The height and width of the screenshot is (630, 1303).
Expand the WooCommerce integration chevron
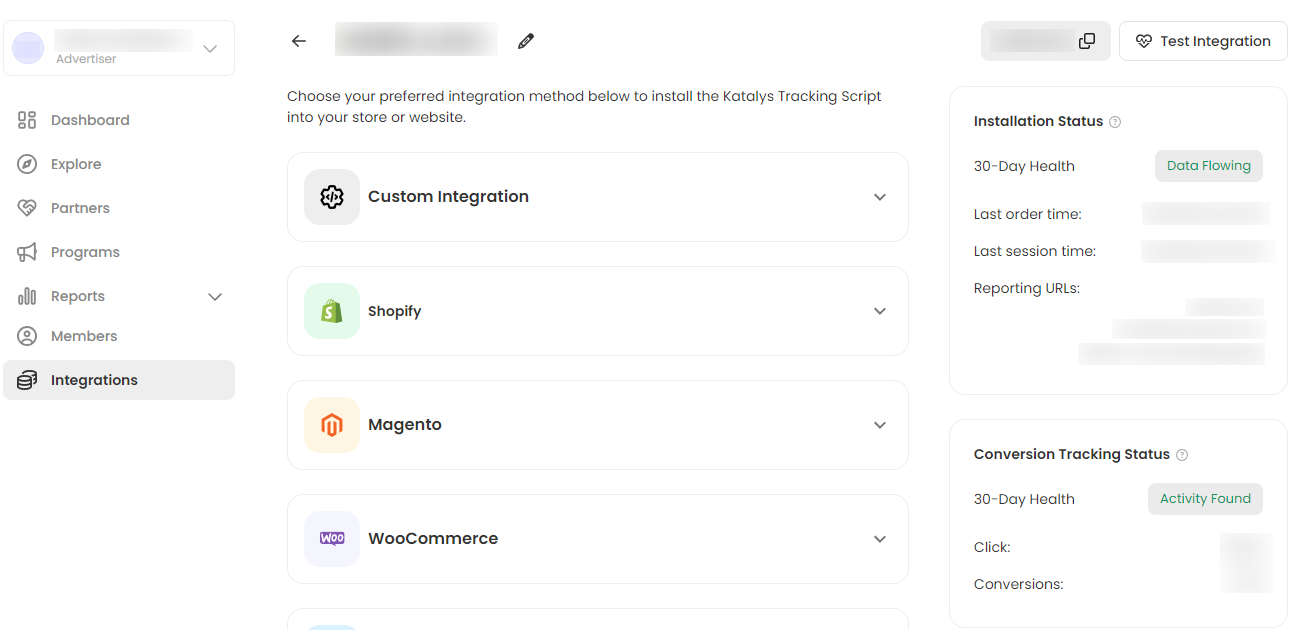pos(880,539)
